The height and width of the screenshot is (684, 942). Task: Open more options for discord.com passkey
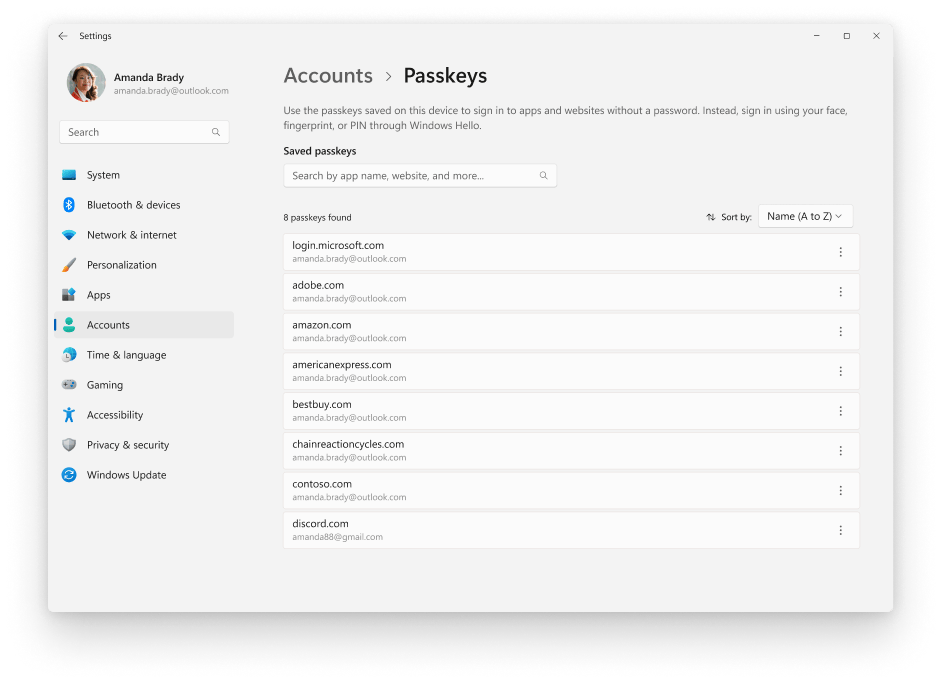[840, 530]
